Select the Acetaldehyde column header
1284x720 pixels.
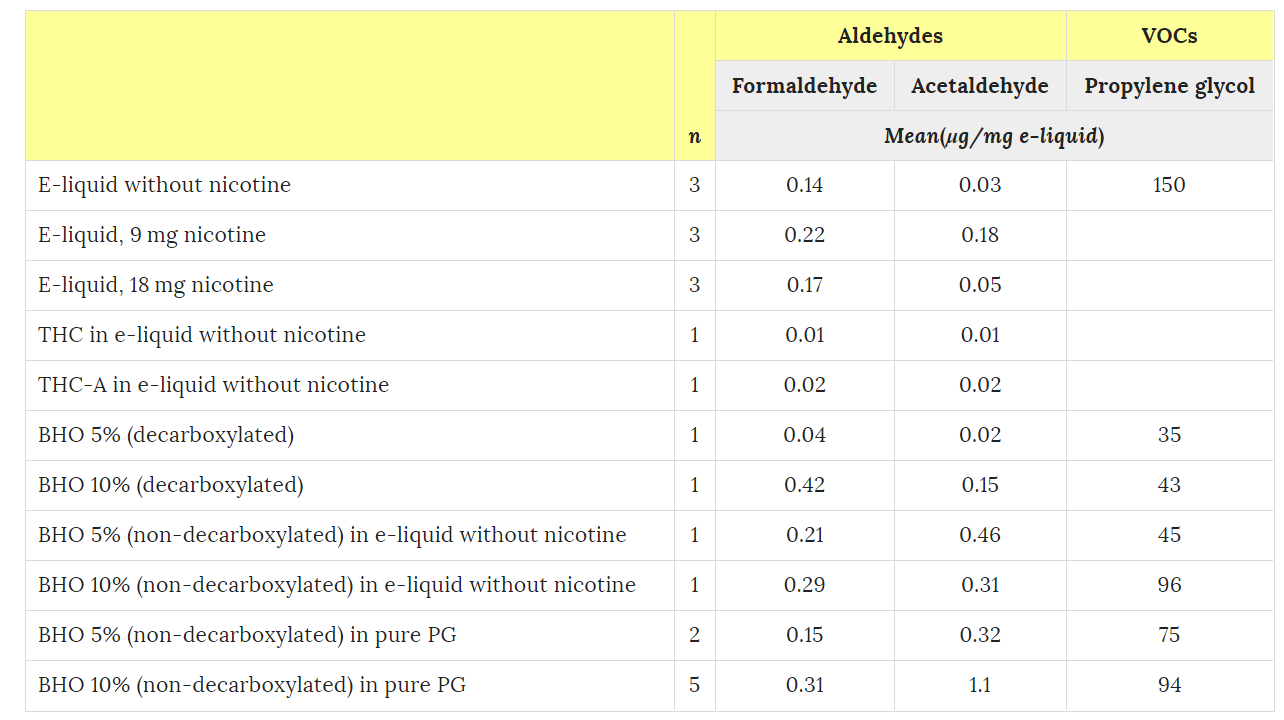pos(979,86)
